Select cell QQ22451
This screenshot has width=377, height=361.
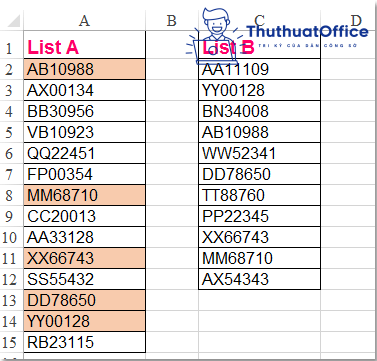(x=85, y=153)
